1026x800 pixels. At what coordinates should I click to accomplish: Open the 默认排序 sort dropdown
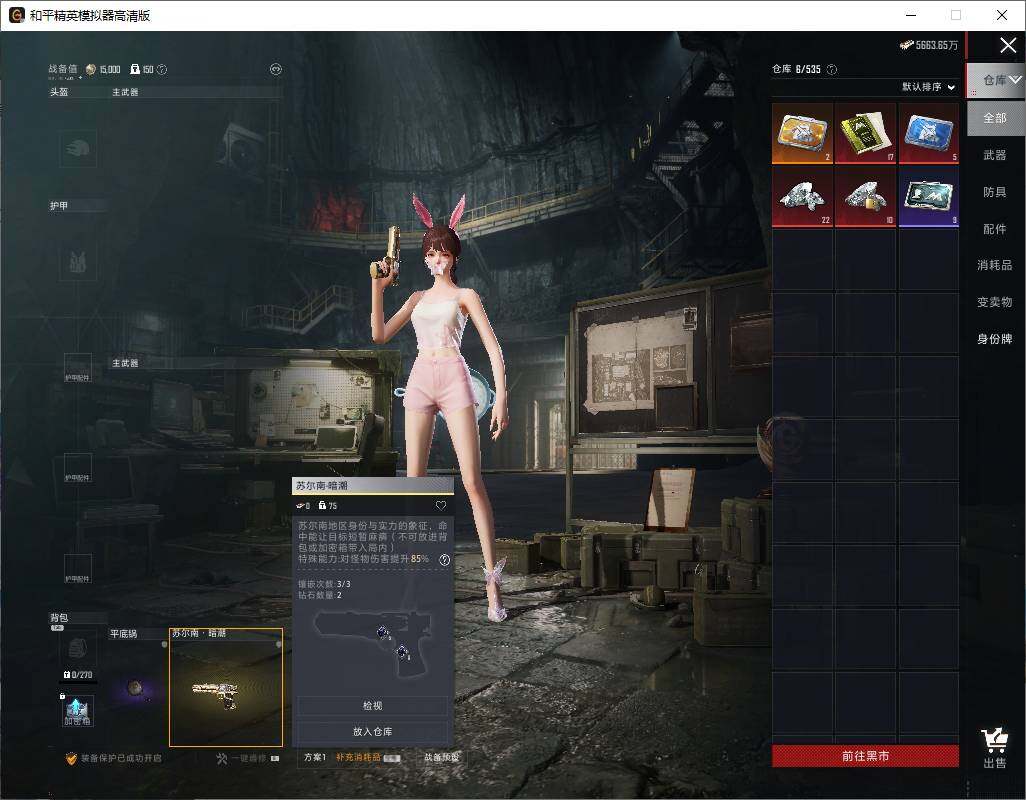point(929,86)
